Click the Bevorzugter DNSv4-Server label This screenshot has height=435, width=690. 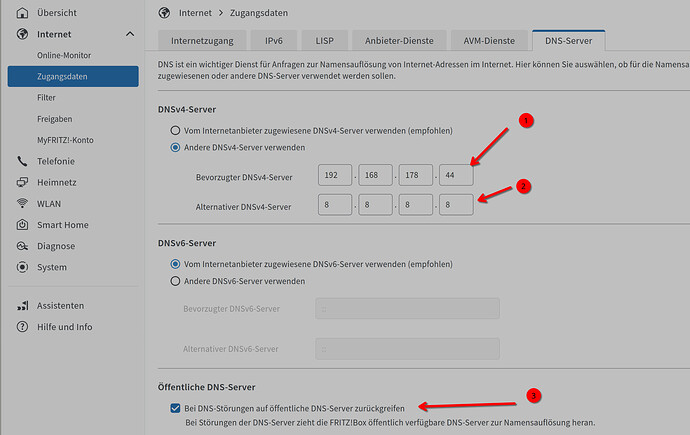point(244,177)
